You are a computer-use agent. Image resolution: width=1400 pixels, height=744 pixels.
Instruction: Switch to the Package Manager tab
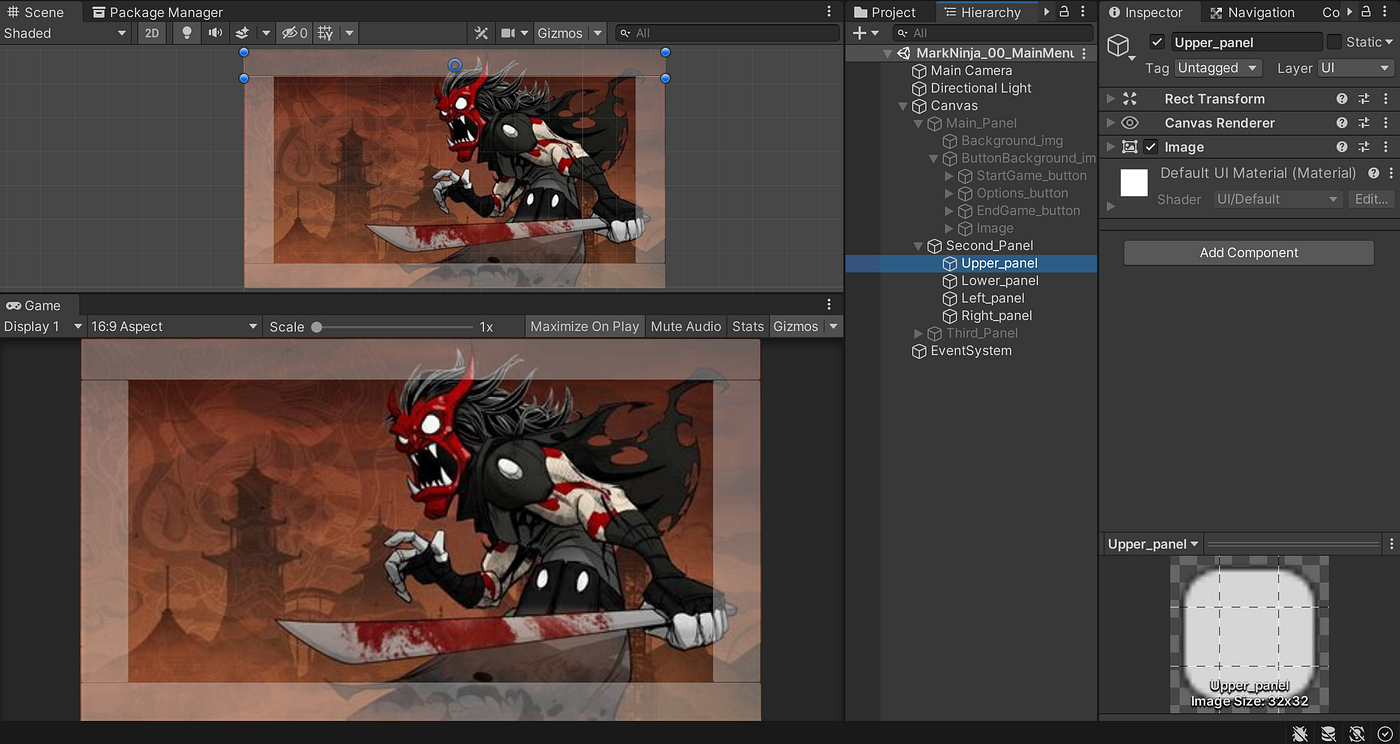157,12
